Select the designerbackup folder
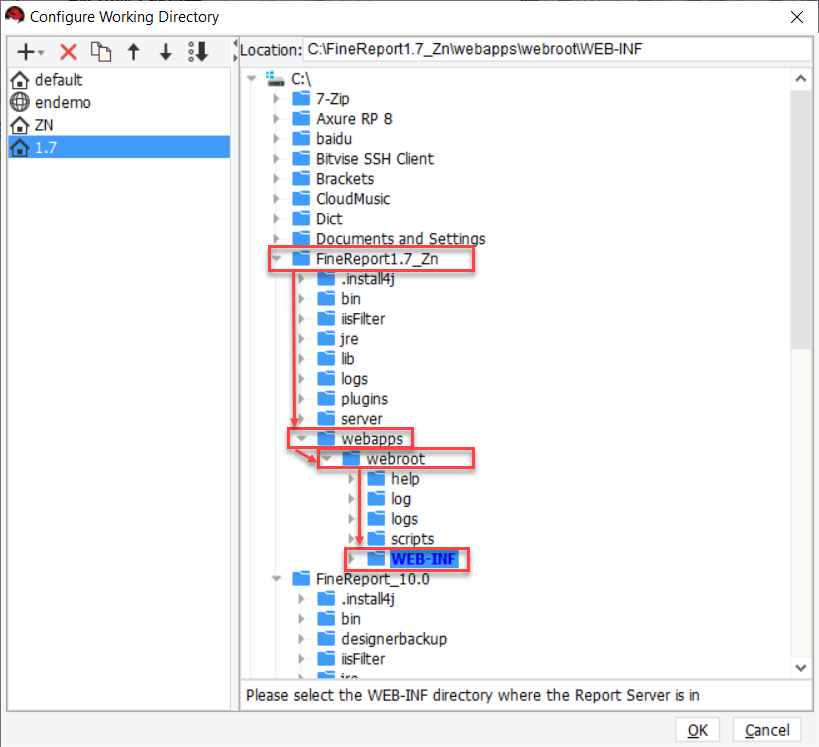Screen dimensions: 819x747 [x=394, y=639]
